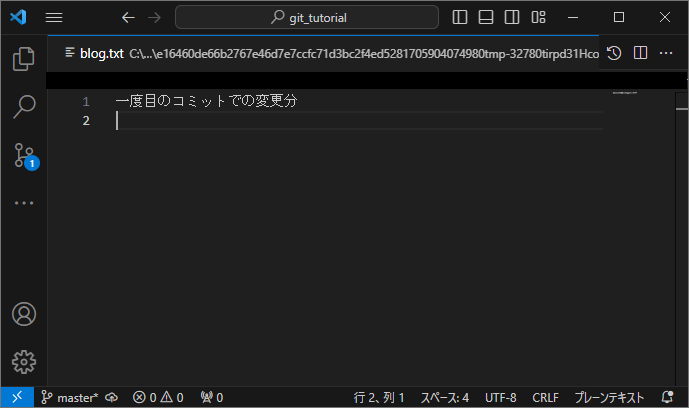
Task: Publish to cloud icon in status bar
Action: (112, 397)
